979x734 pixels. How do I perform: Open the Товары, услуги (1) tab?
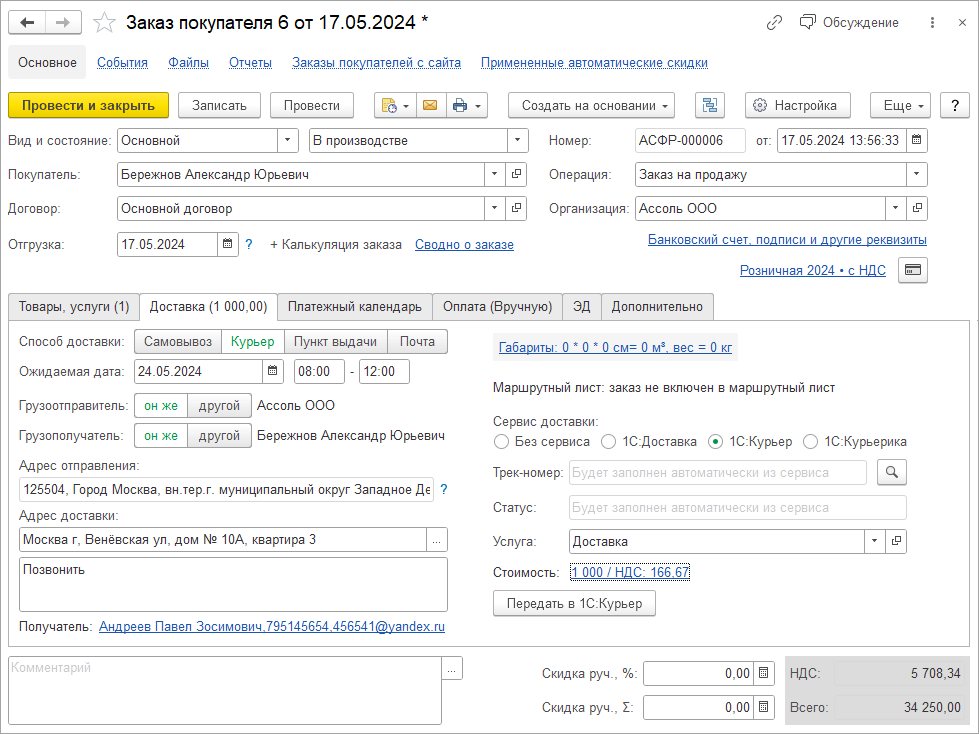tap(73, 306)
